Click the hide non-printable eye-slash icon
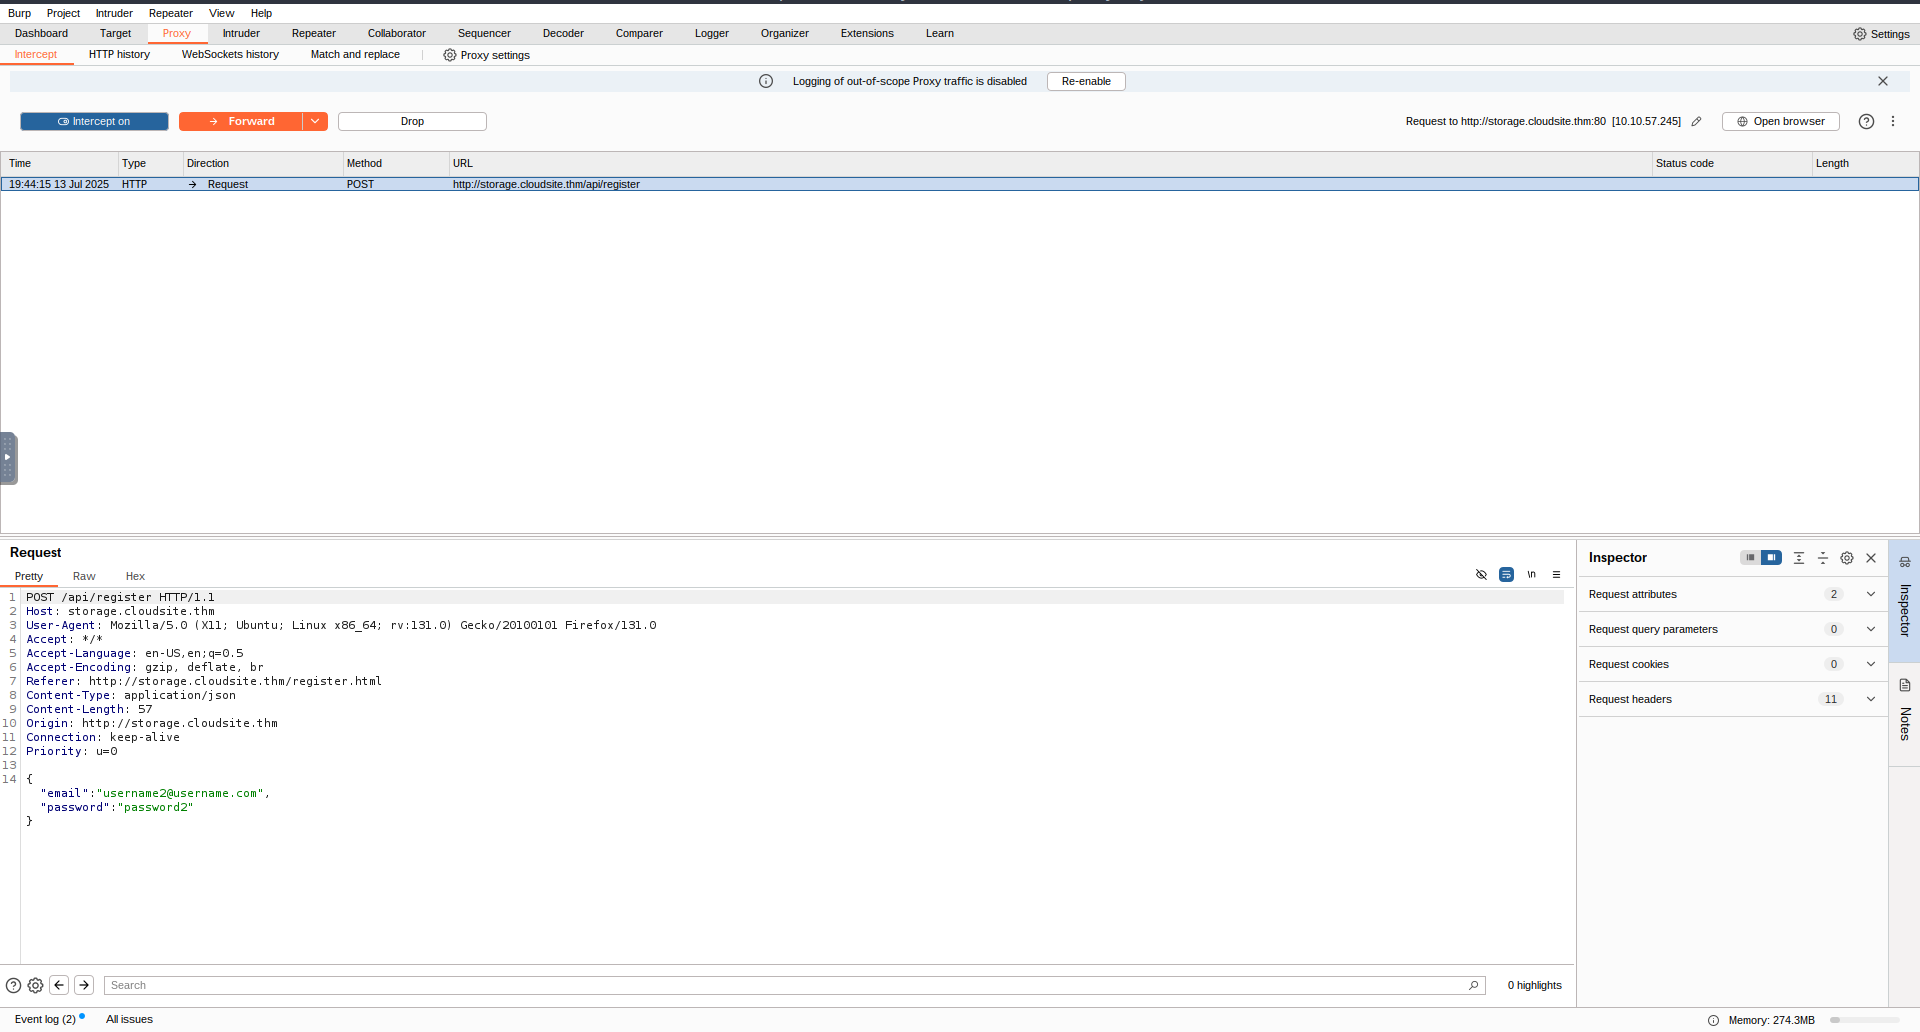The image size is (1920, 1032). click(1481, 574)
